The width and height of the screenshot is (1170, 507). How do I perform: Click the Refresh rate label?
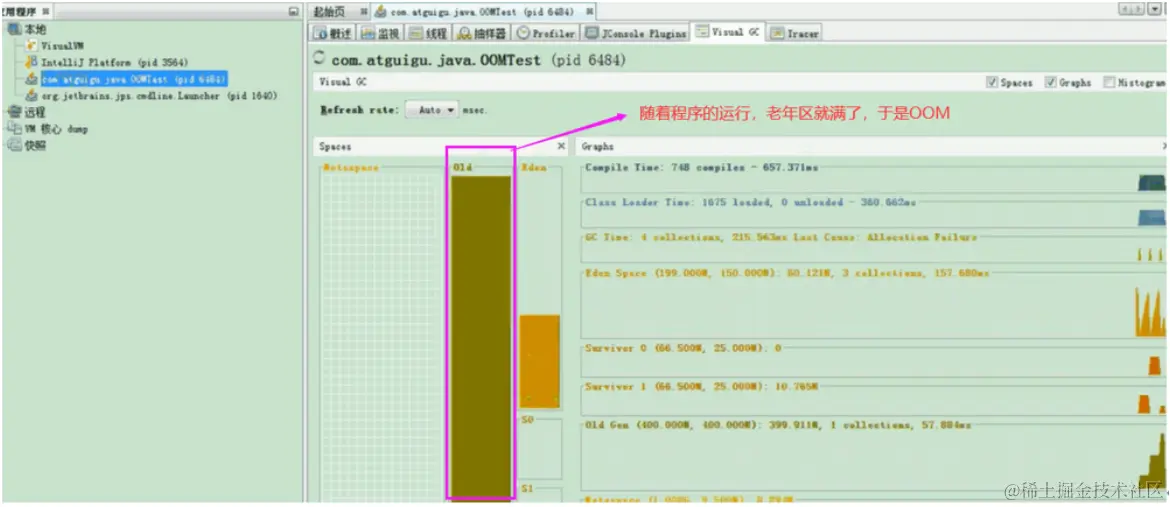click(360, 111)
